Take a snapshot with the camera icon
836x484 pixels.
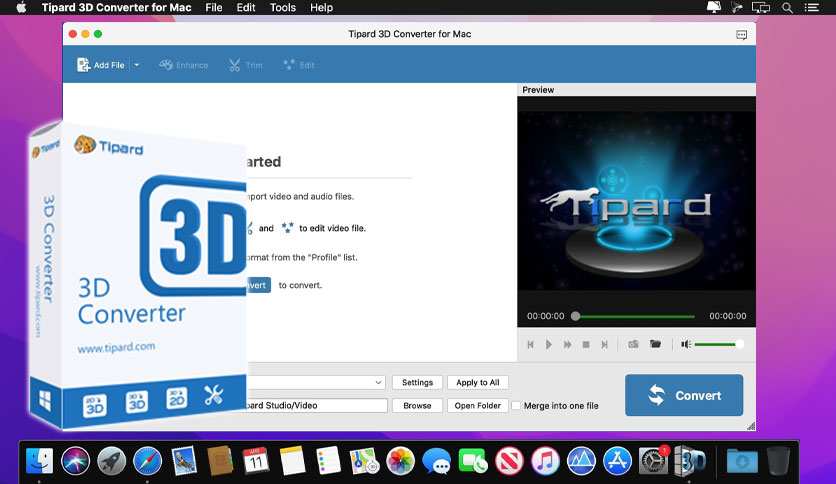coord(633,344)
